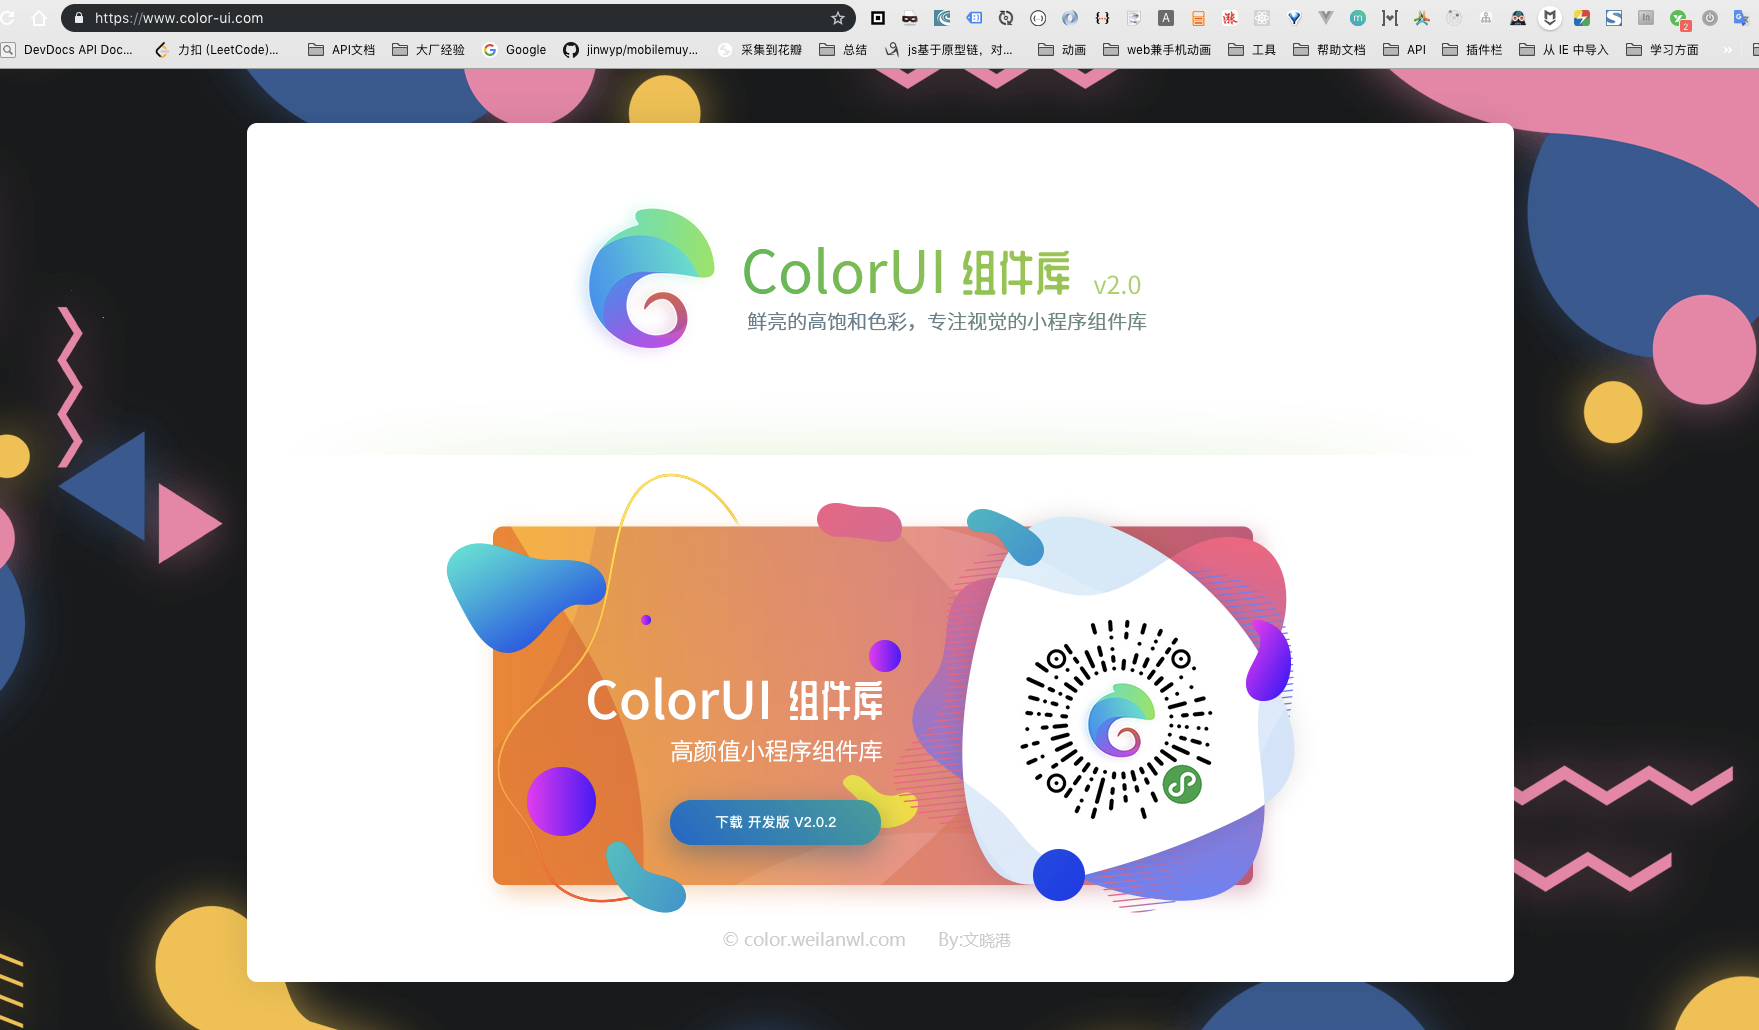Click the lock icon in the address bar
This screenshot has width=1759, height=1030.
[79, 18]
